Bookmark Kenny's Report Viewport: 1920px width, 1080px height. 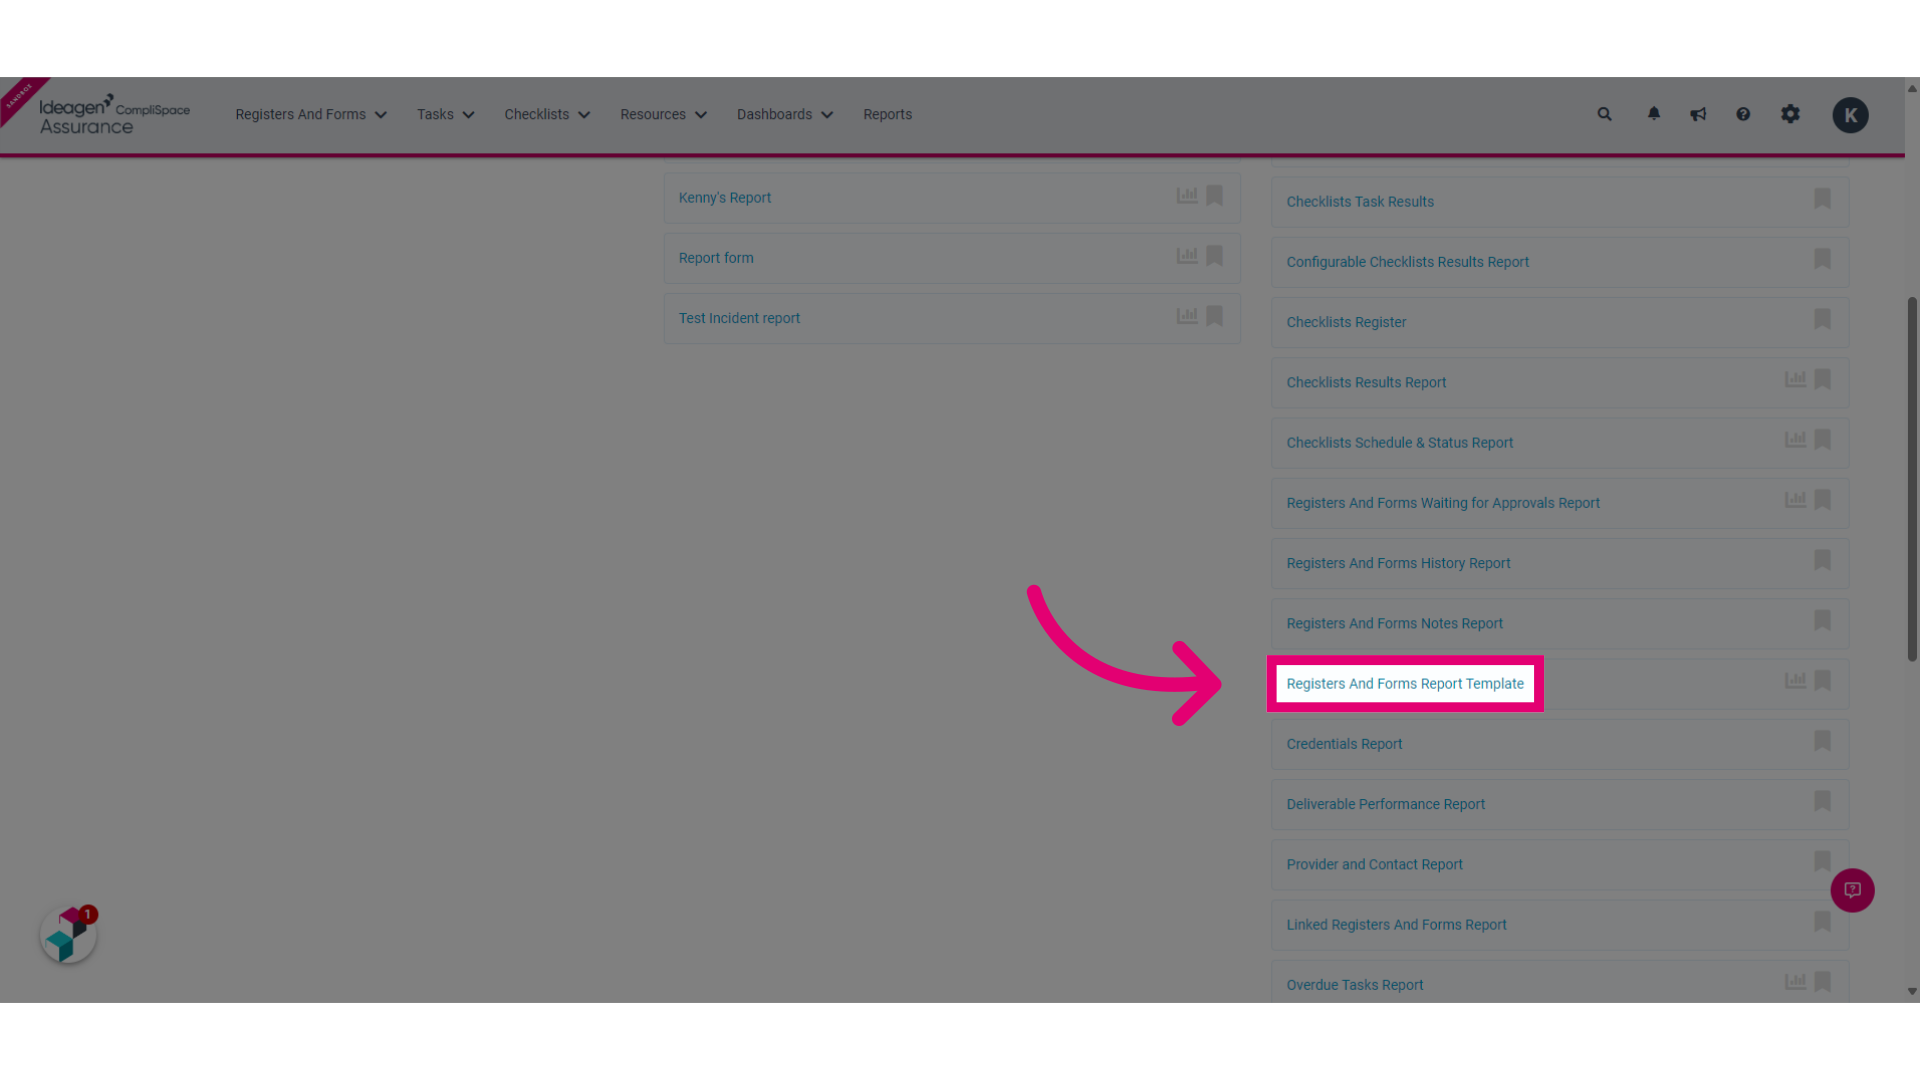pos(1214,196)
